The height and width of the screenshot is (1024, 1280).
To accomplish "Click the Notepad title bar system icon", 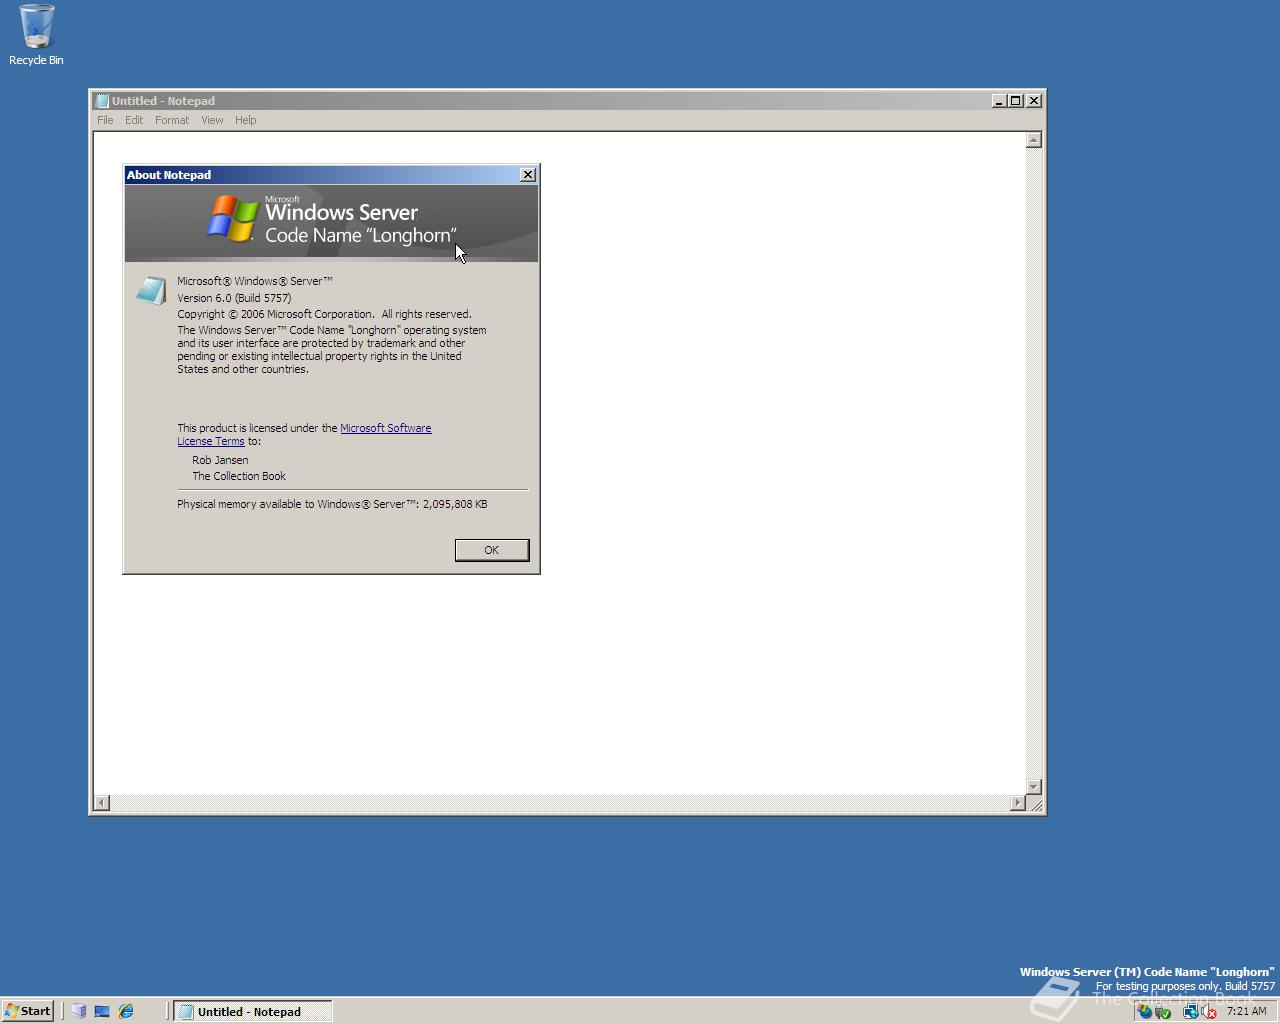I will (101, 101).
